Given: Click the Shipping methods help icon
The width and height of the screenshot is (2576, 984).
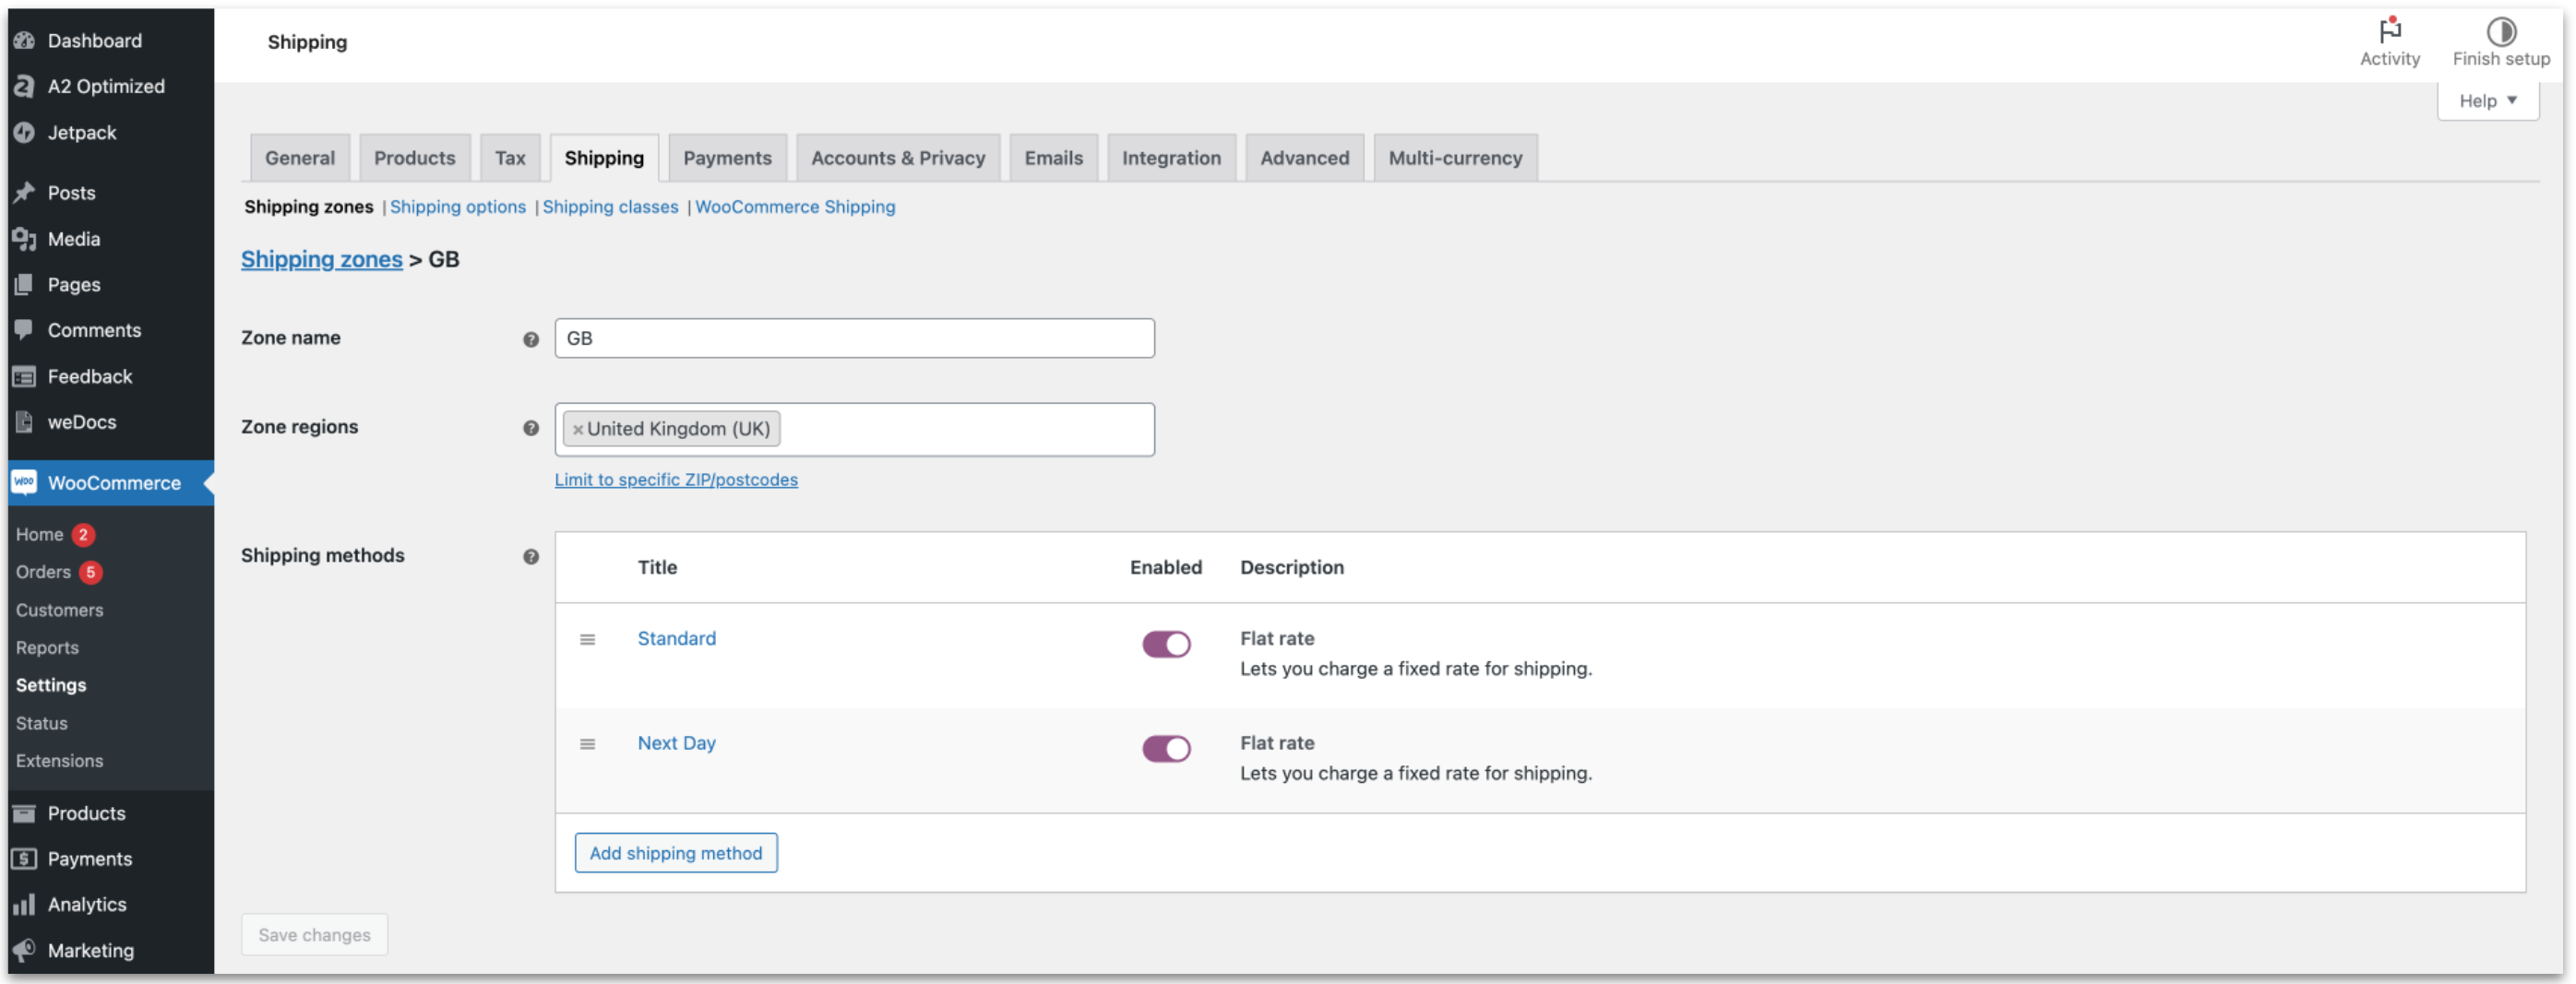Looking at the screenshot, I should 531,556.
